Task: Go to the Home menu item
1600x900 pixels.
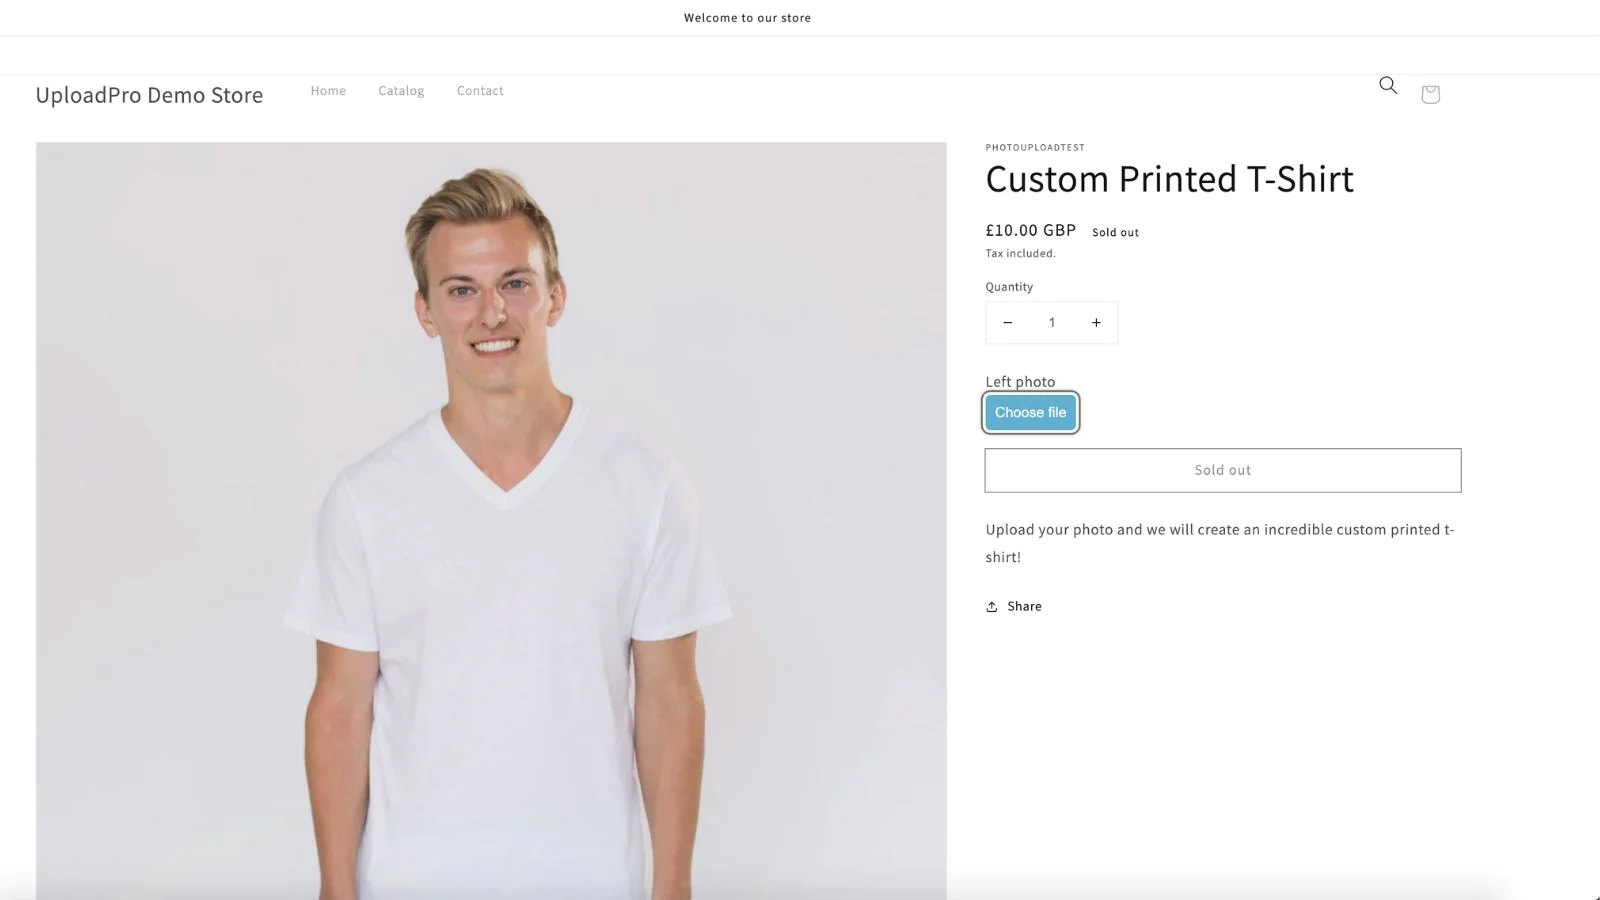Action: point(328,91)
